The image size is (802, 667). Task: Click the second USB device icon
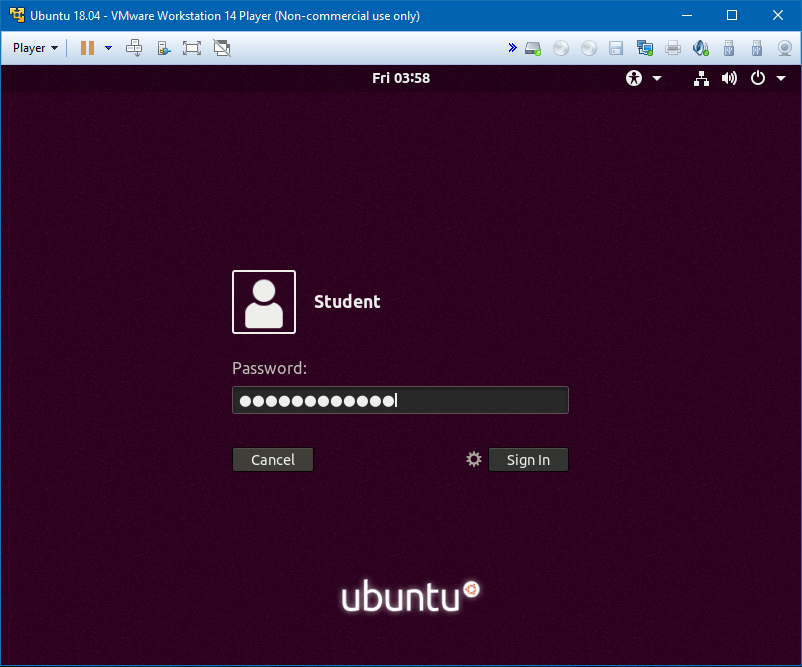tap(756, 49)
